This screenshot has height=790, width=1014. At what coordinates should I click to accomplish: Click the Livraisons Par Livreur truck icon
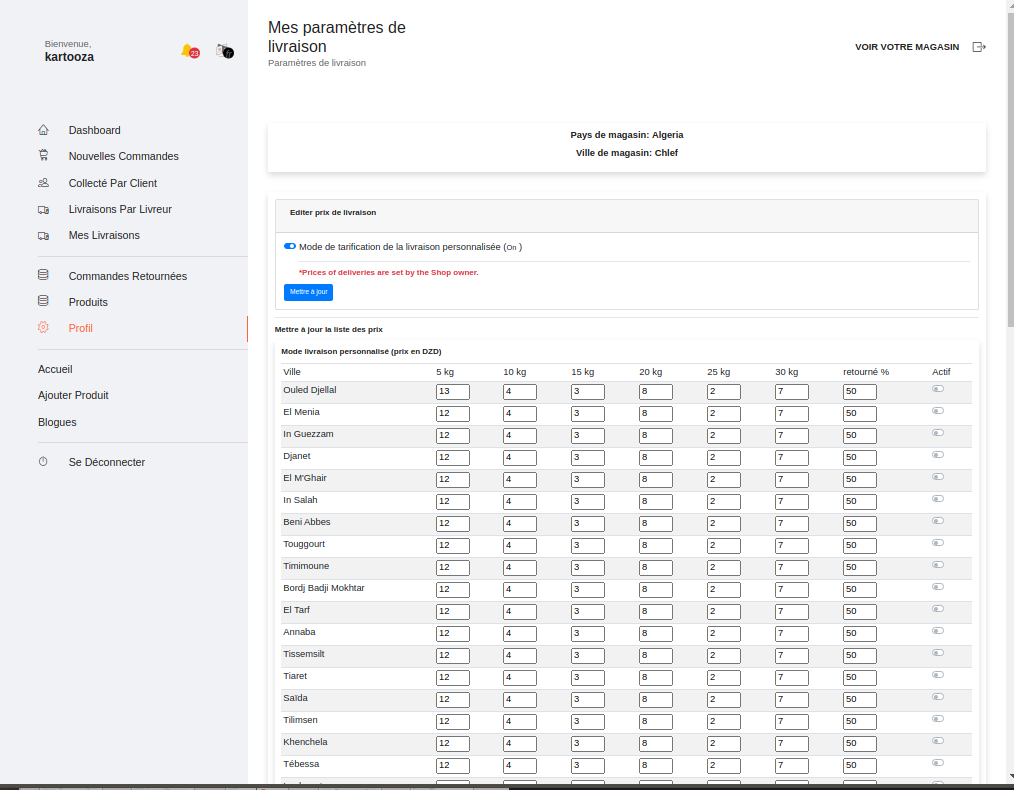click(43, 209)
